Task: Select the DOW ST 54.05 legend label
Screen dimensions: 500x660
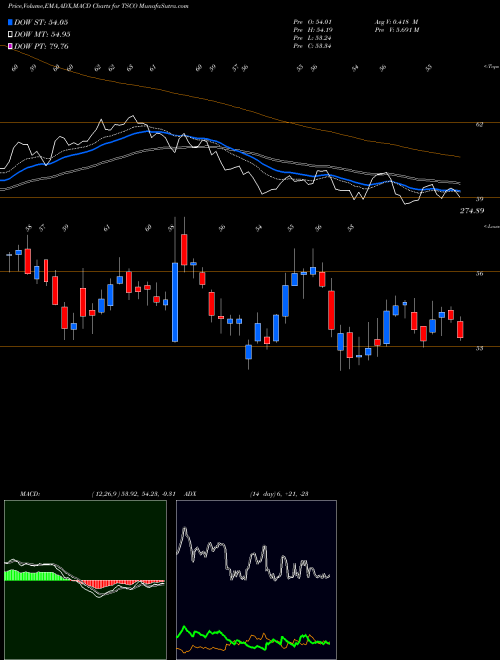Action: coord(41,22)
